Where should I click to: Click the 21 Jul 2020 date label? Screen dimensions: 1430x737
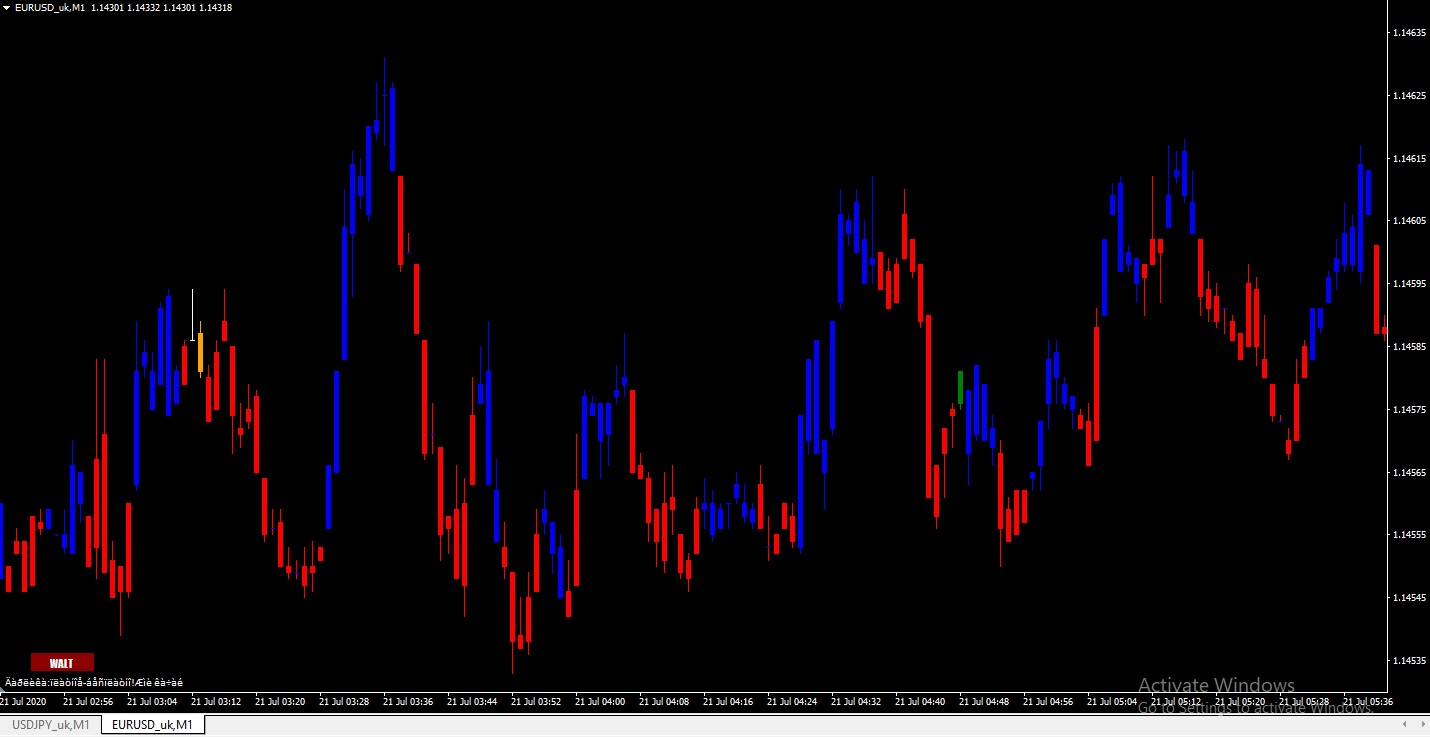point(23,702)
